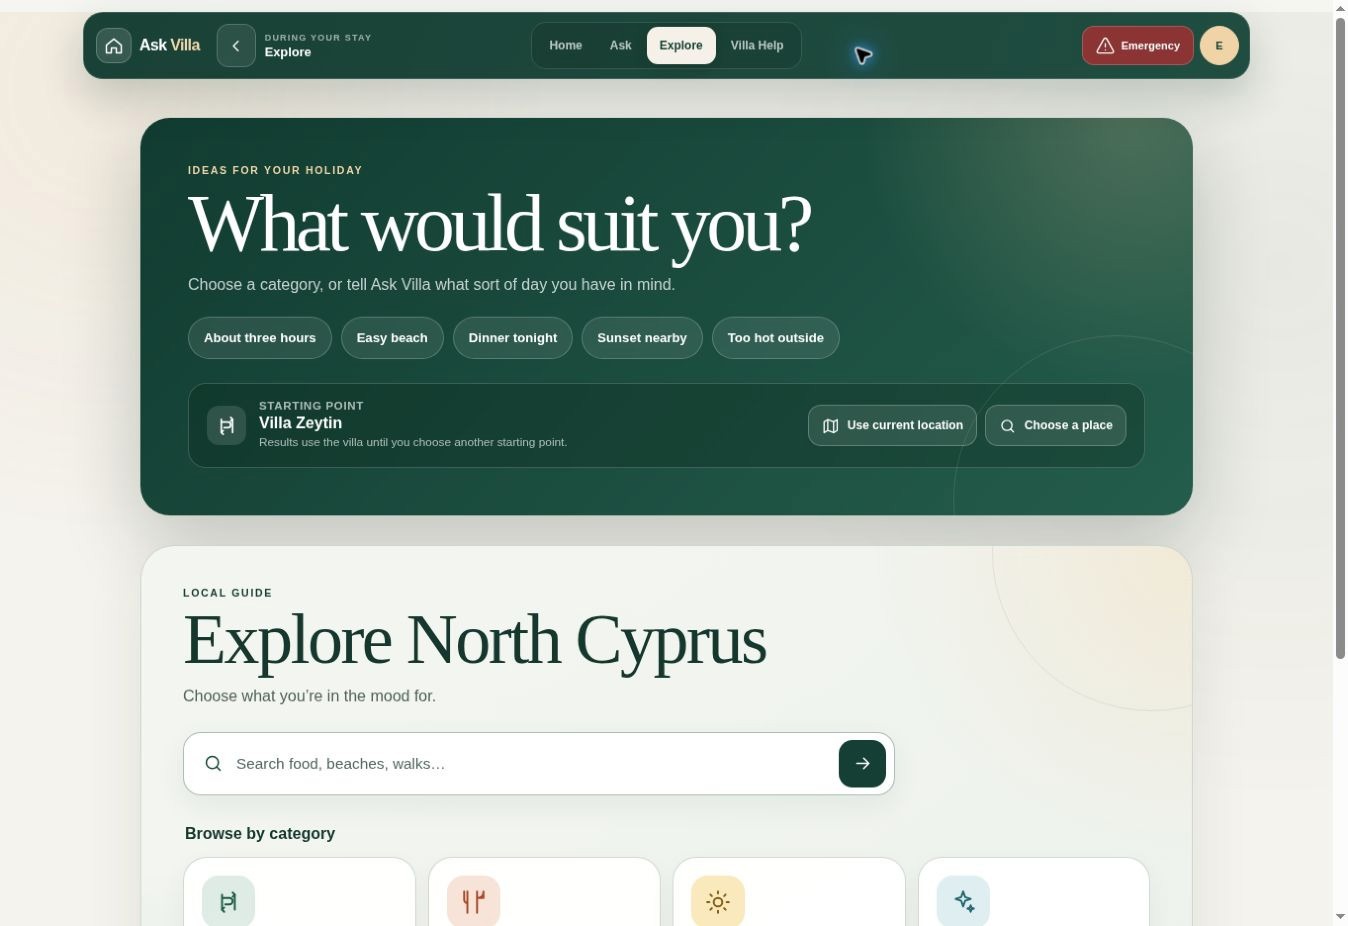Click Choose a place button
This screenshot has height=926, width=1348.
point(1056,425)
